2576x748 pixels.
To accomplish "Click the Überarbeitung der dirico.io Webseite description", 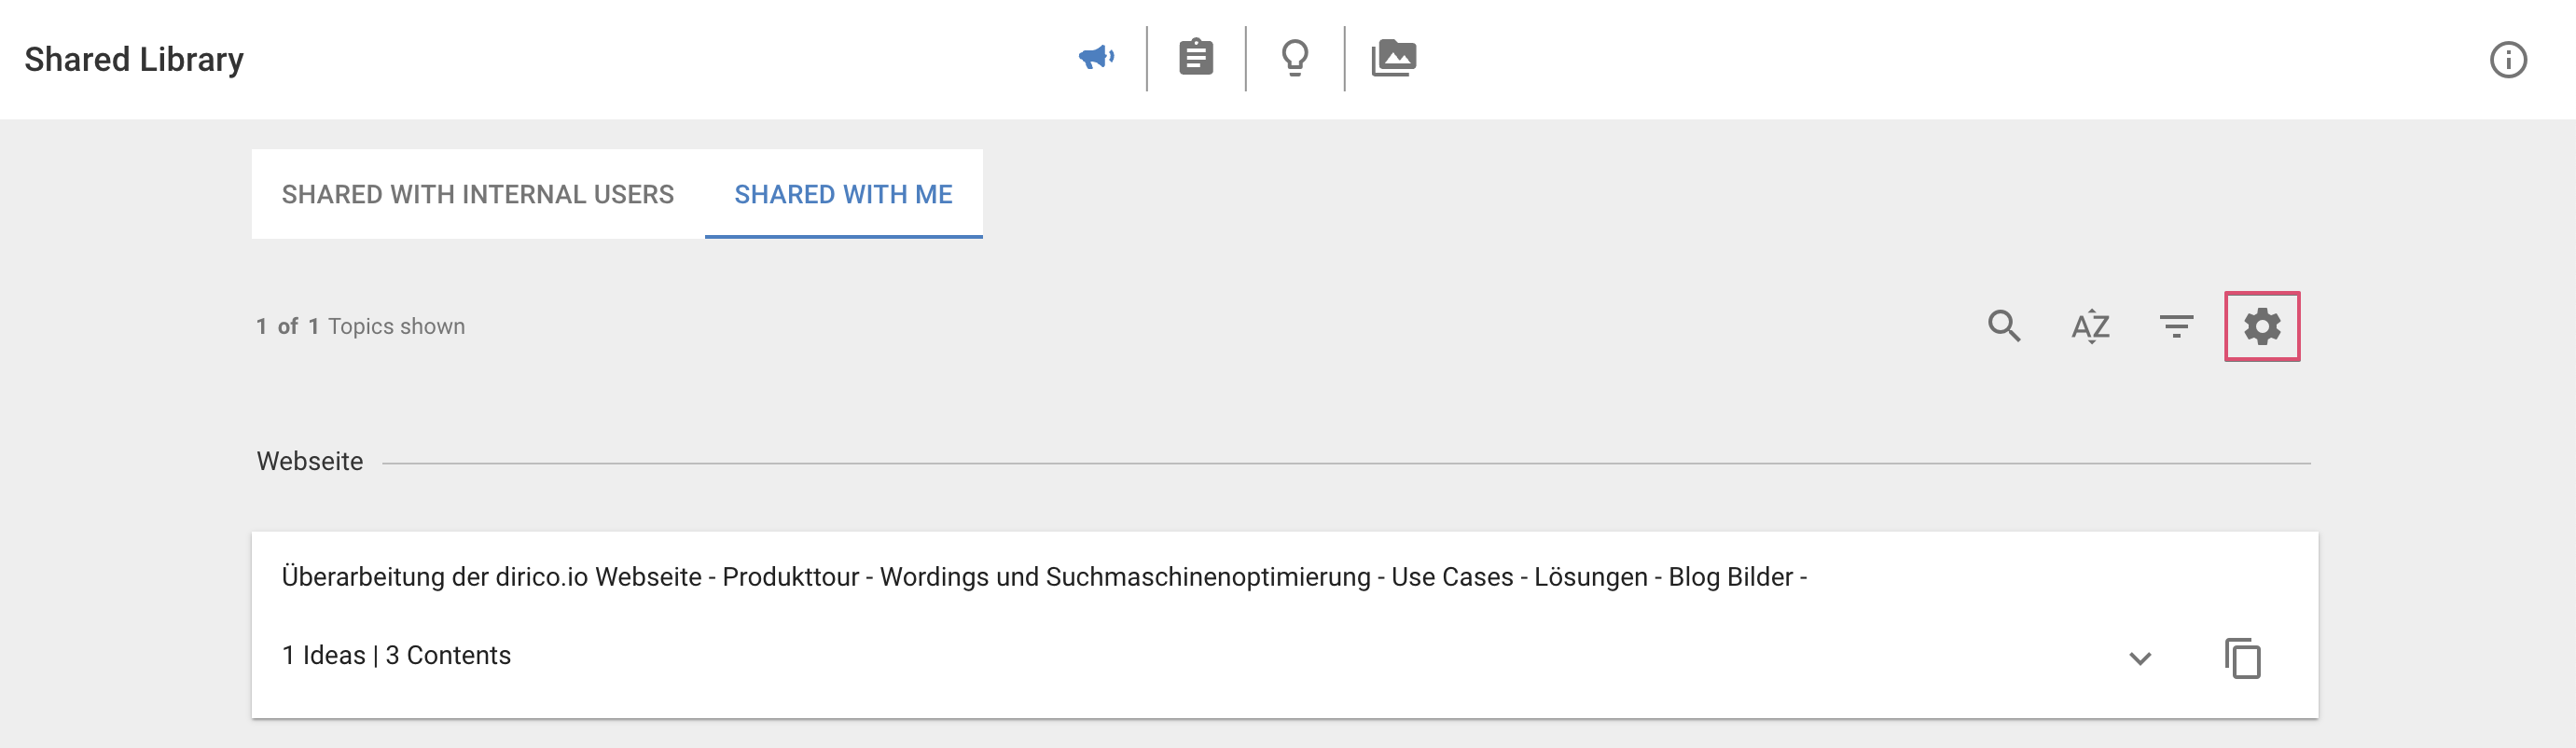I will point(1044,577).
